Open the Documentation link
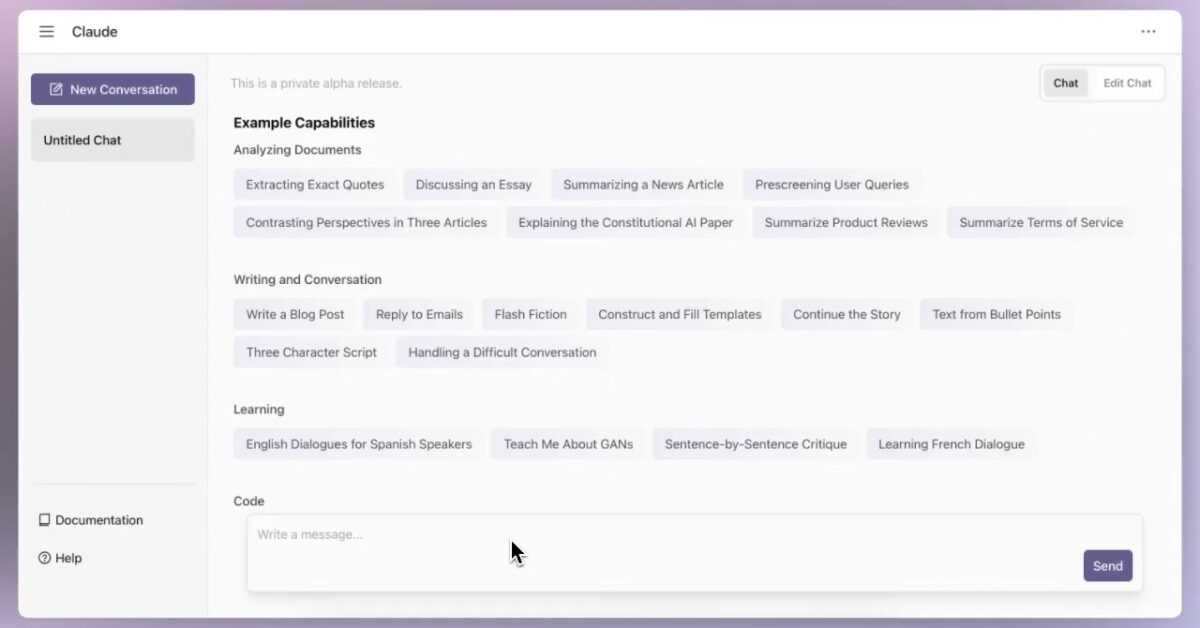Image resolution: width=1200 pixels, height=628 pixels. pyautogui.click(x=91, y=520)
